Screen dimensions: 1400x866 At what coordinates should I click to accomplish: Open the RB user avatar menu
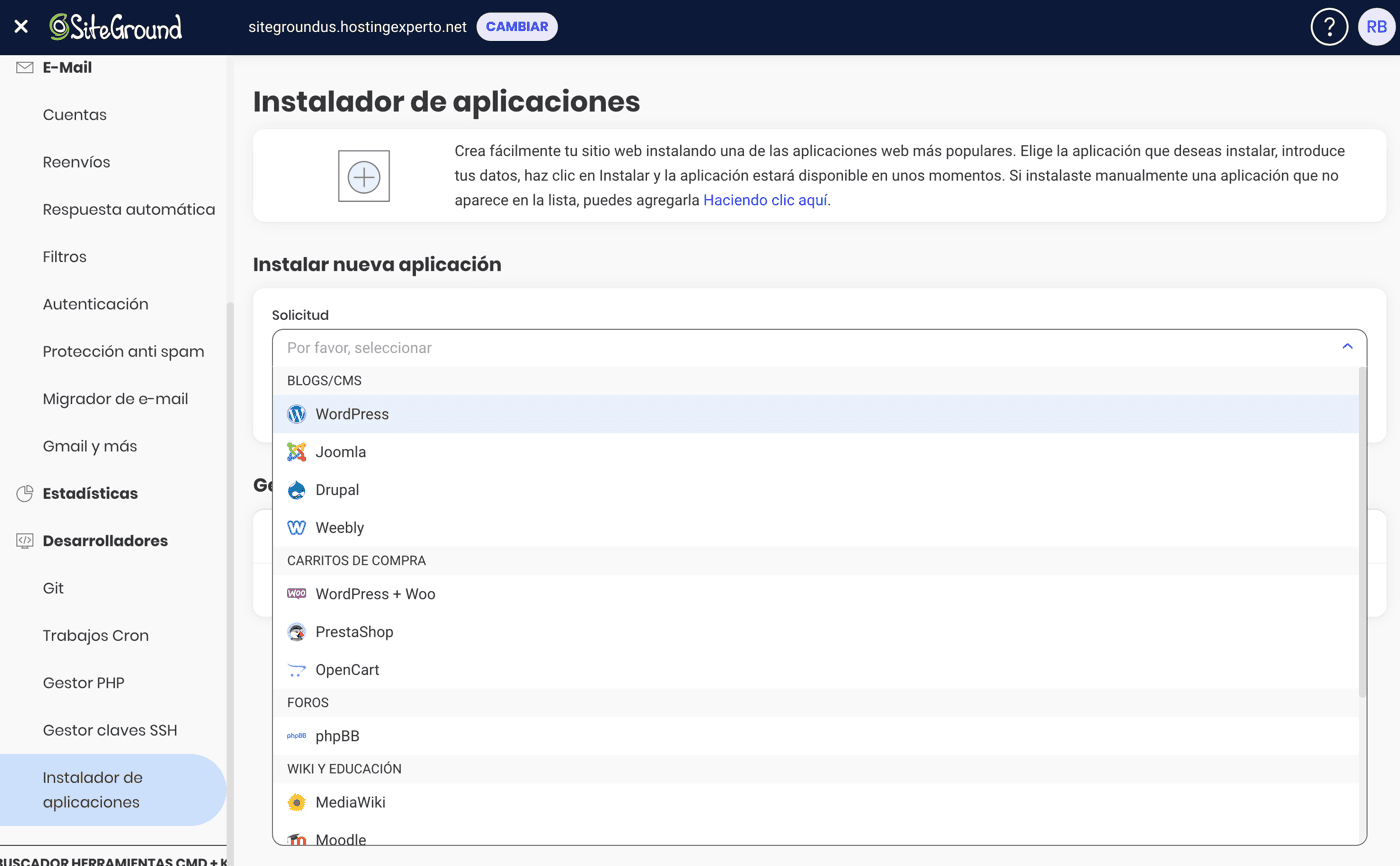(x=1376, y=27)
